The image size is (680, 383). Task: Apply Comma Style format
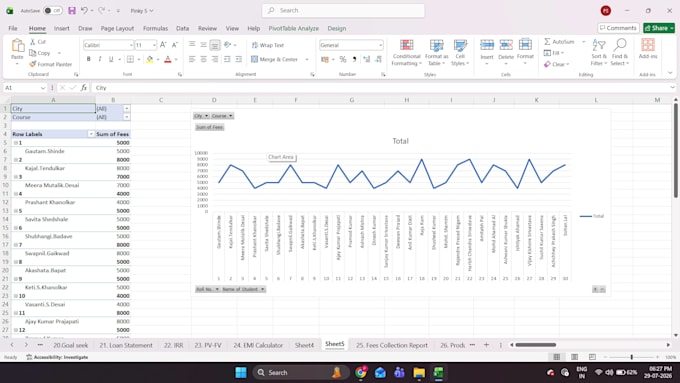pos(354,59)
